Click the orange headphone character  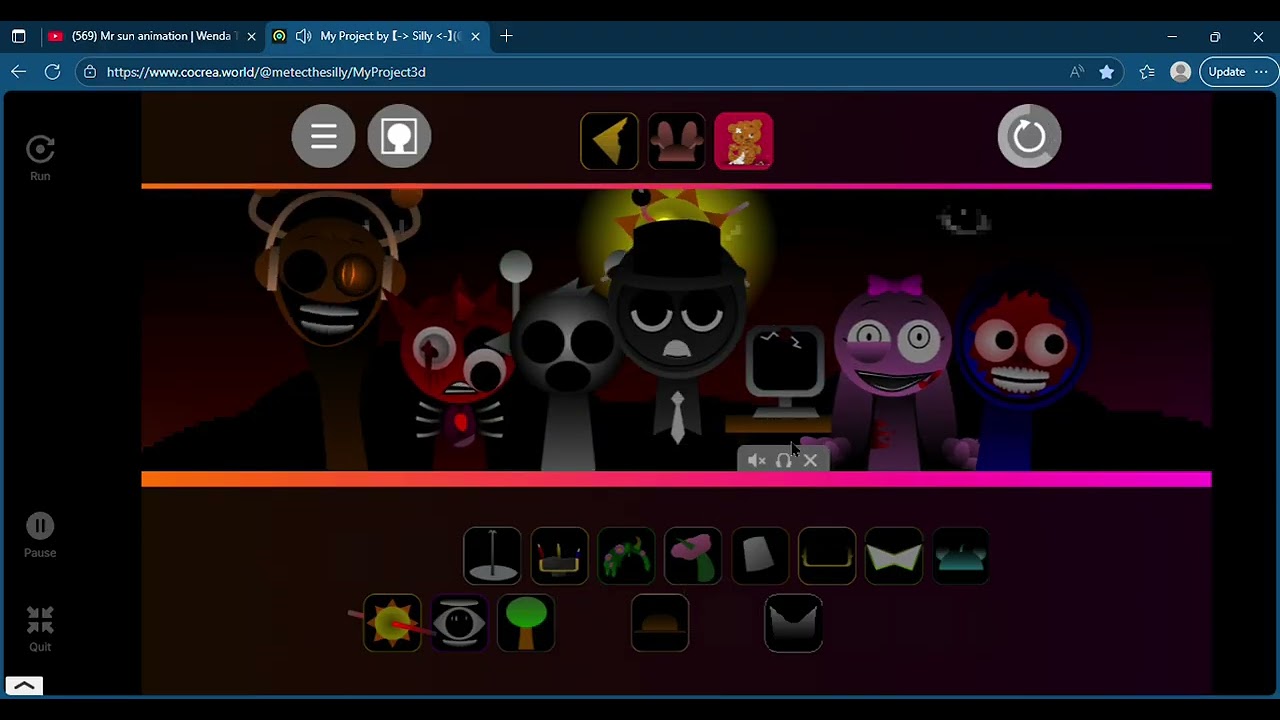[x=328, y=330]
